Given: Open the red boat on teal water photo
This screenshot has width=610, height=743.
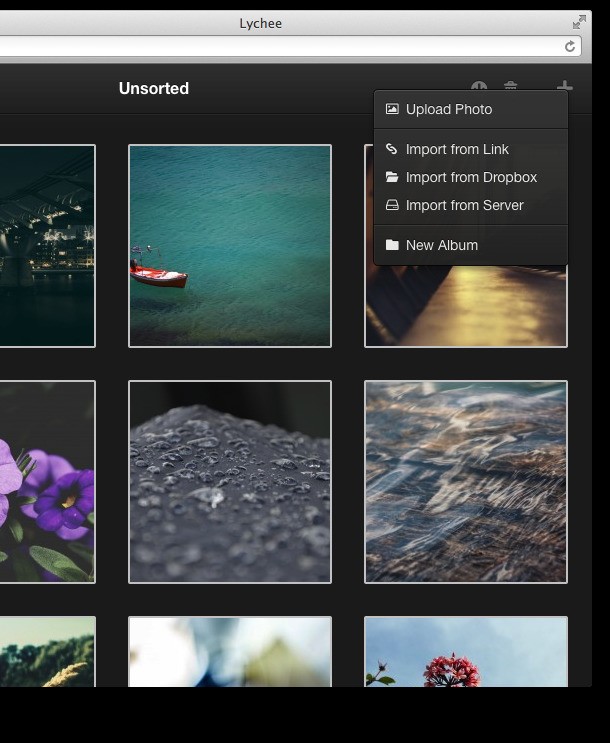Looking at the screenshot, I should coord(230,246).
